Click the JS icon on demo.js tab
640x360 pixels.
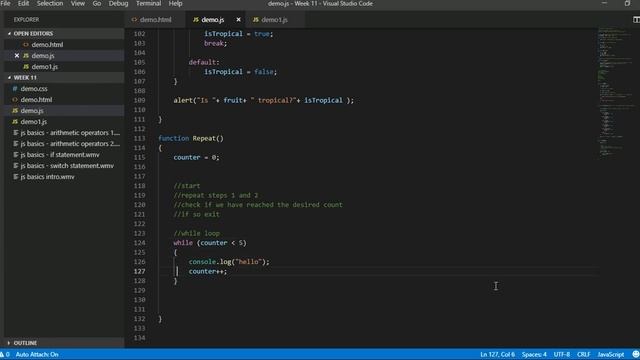click(196, 20)
